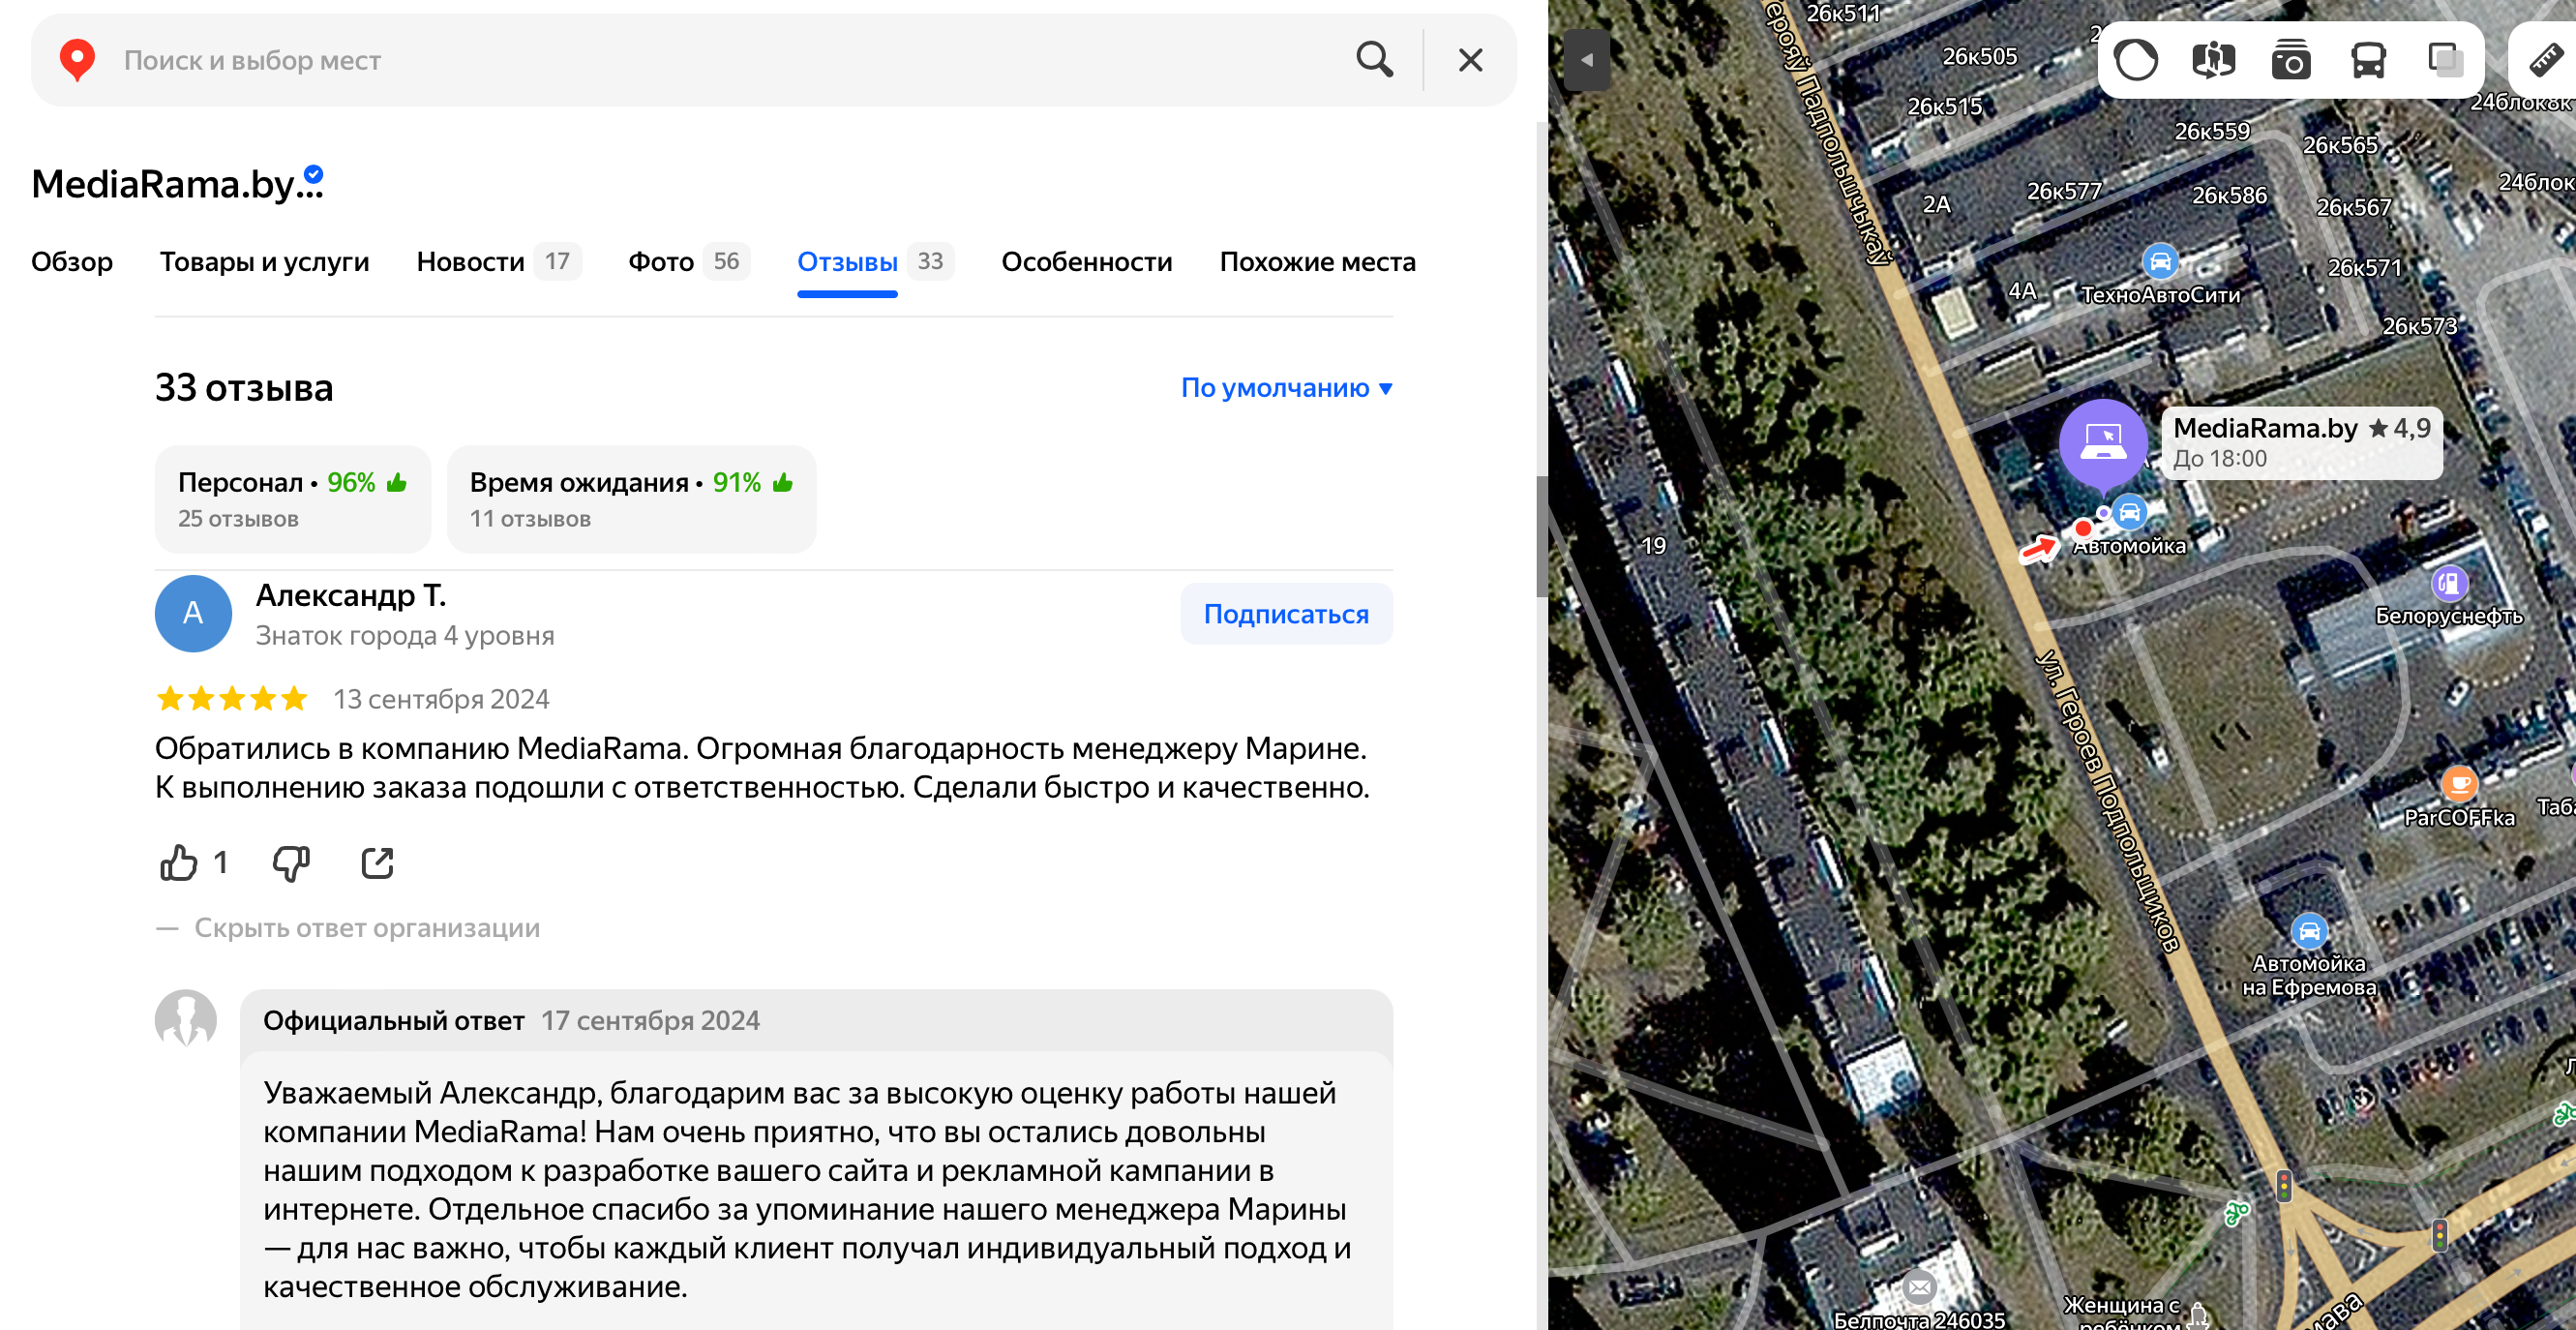The height and width of the screenshot is (1330, 2576).
Task: Select the "Автомойка на Ефремова" car wash marker
Action: click(2309, 932)
